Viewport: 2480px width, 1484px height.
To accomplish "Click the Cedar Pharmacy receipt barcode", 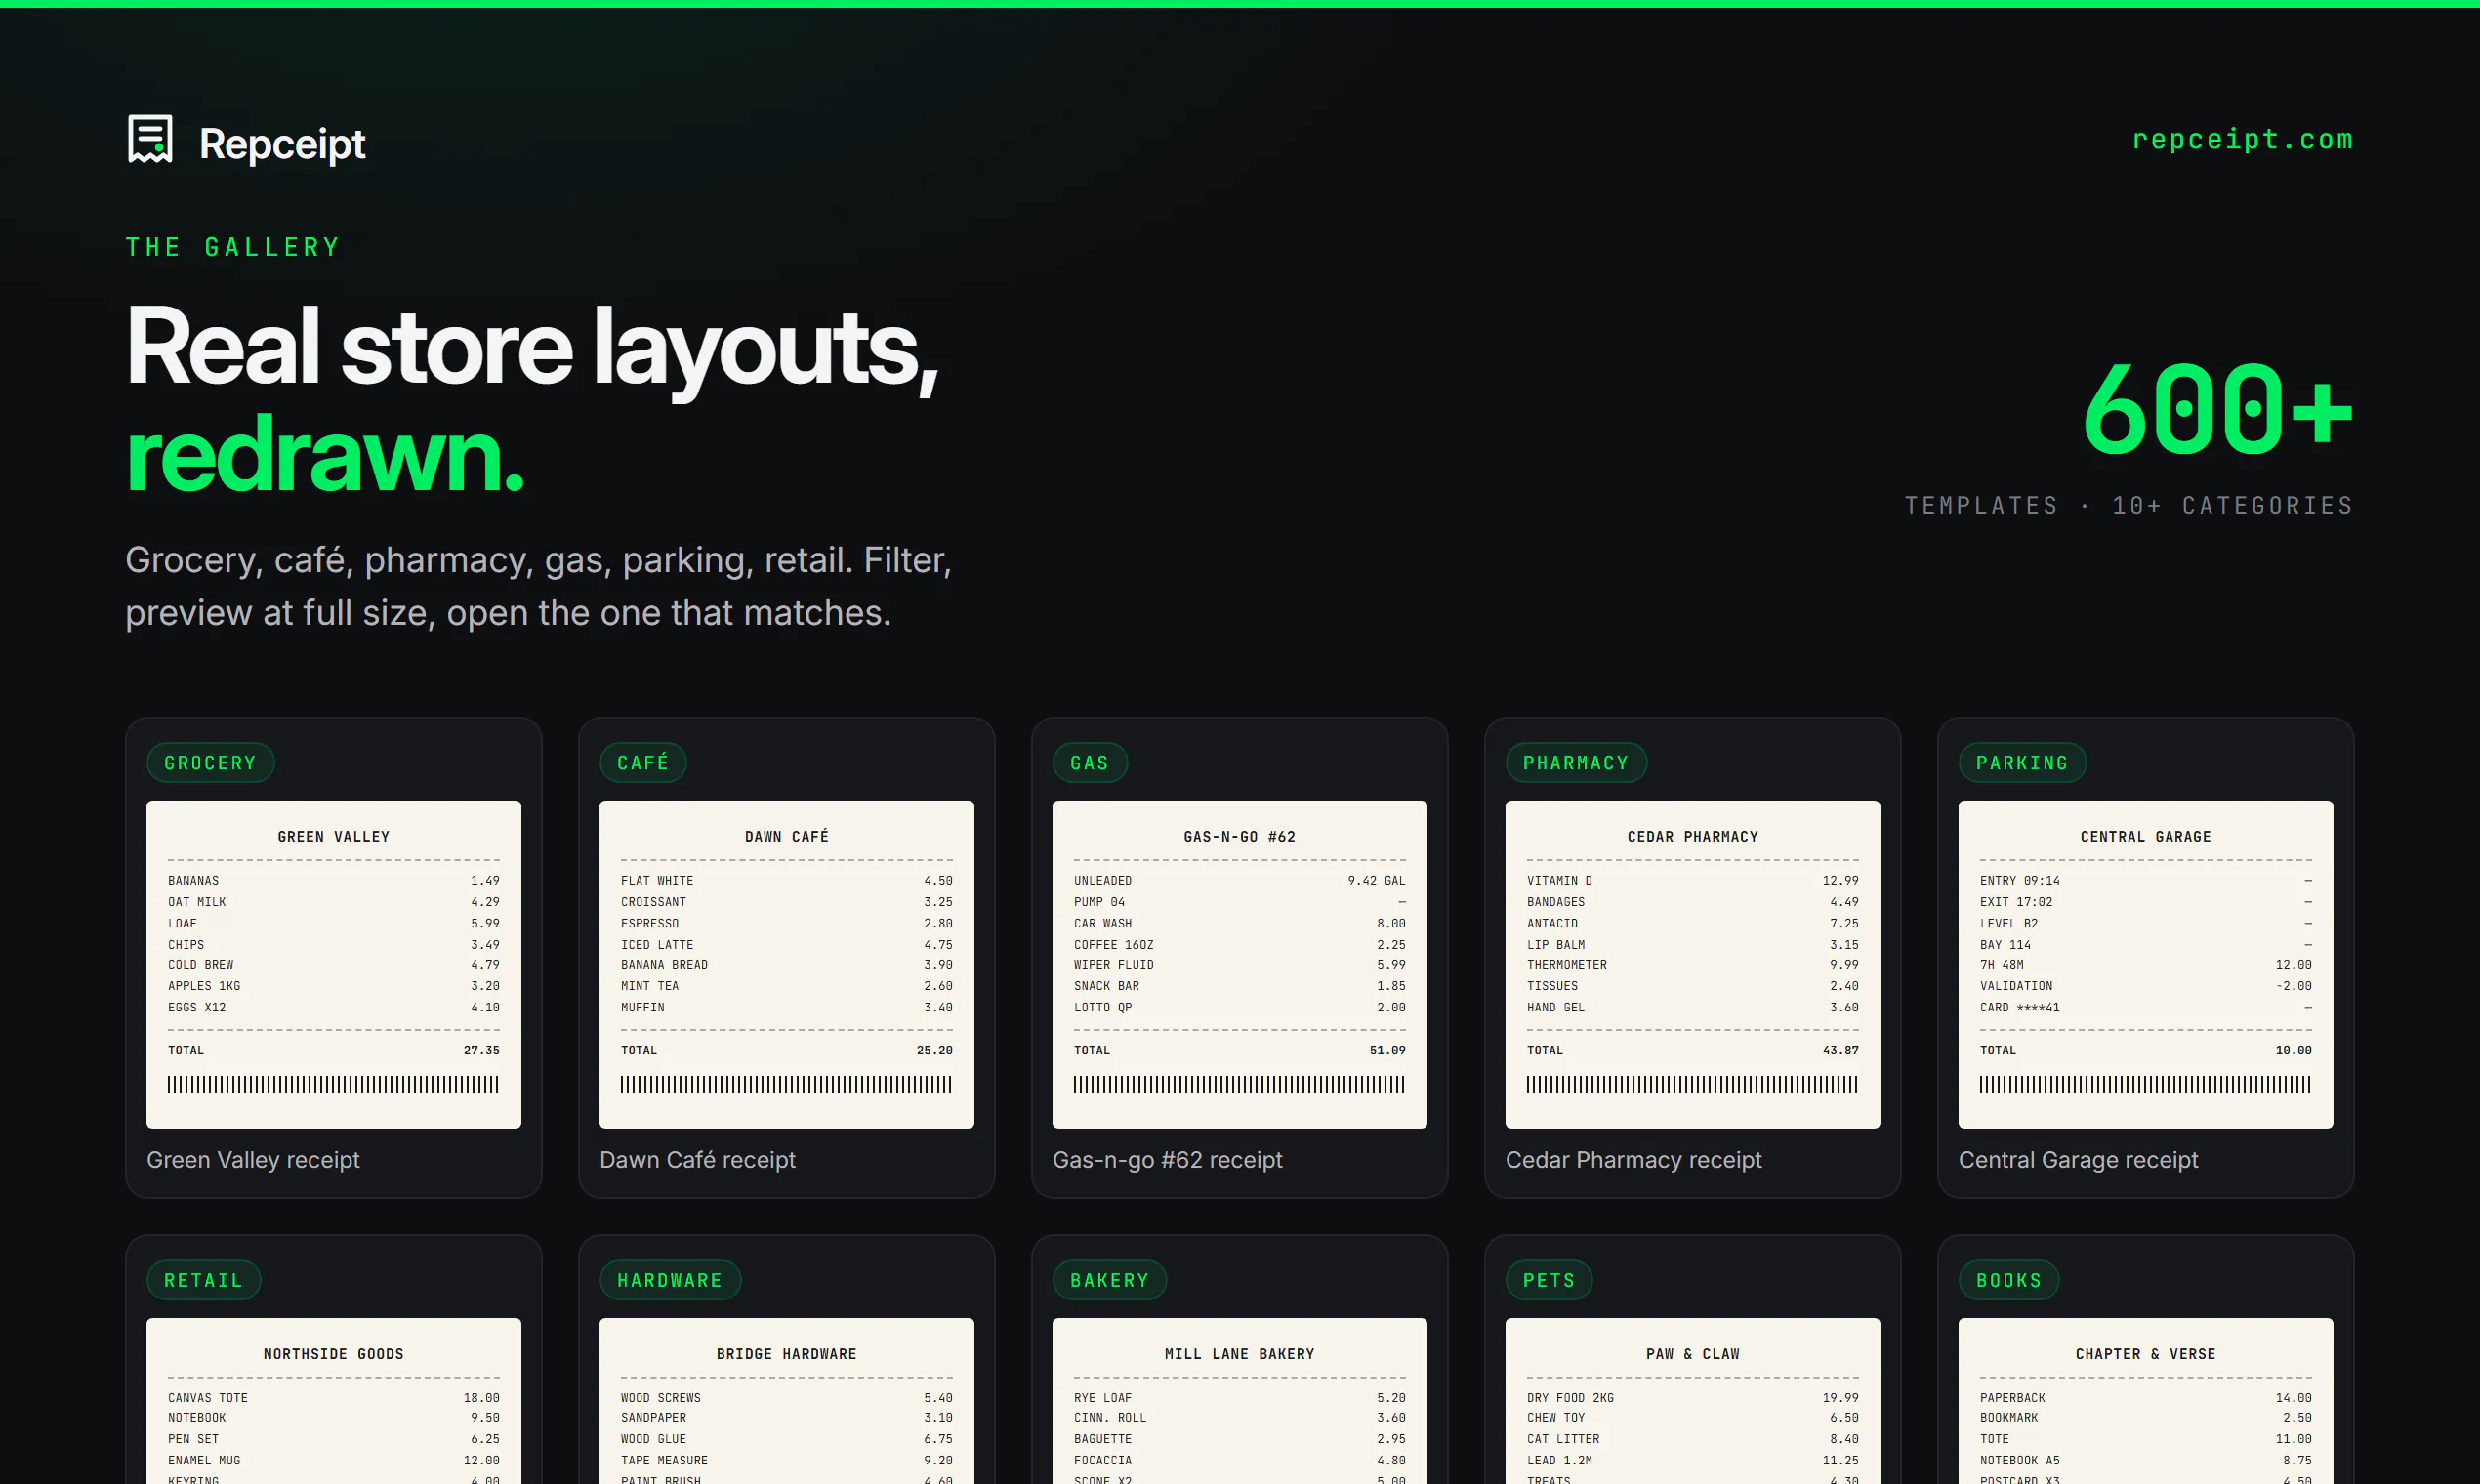I will tap(1693, 1085).
